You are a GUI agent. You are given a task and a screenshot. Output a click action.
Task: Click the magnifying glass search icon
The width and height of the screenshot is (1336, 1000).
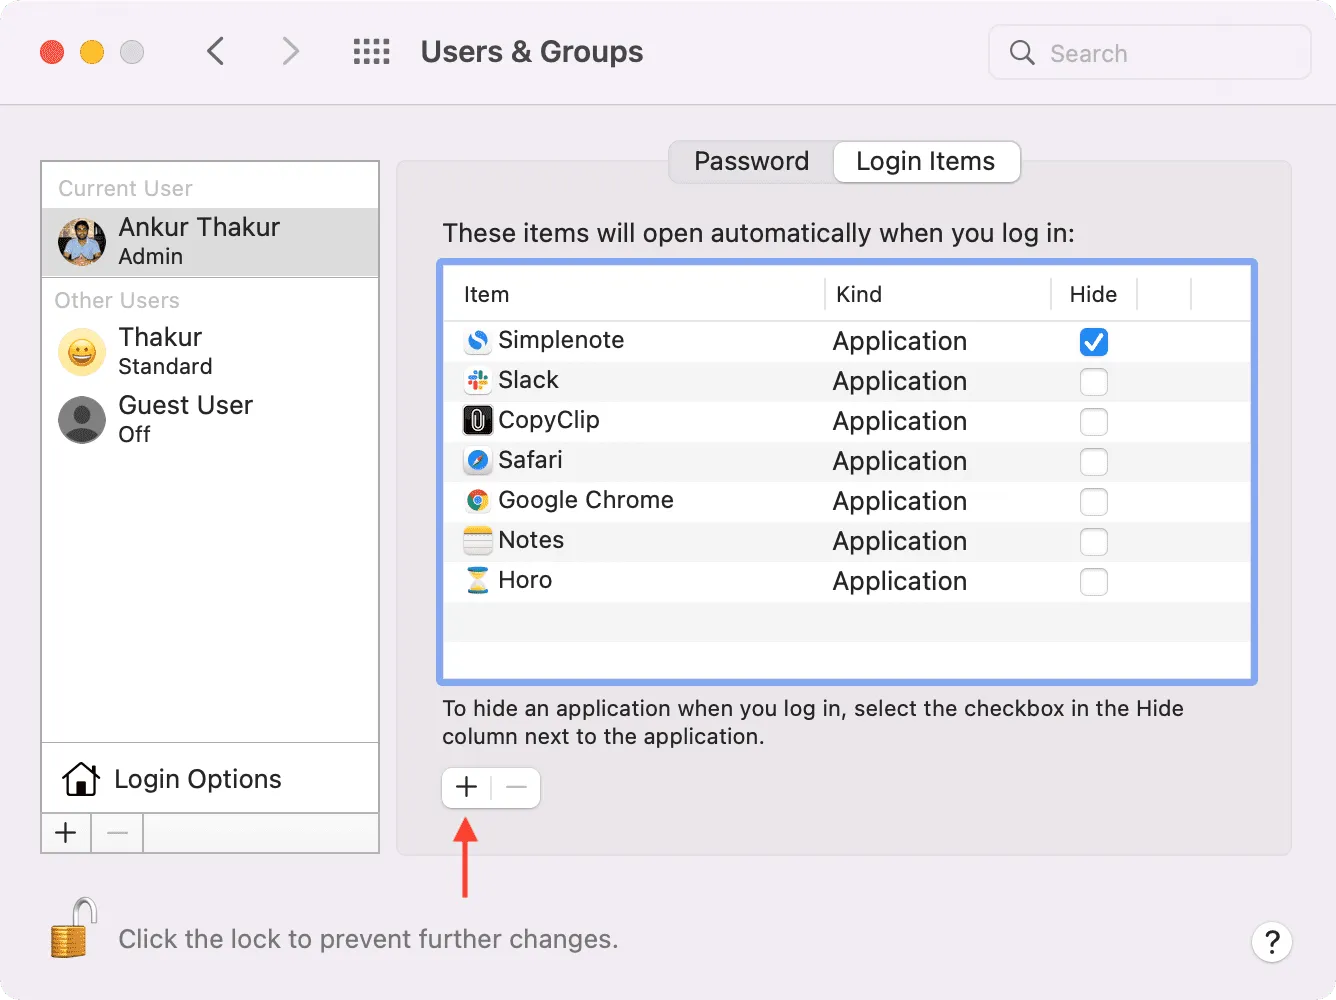click(1021, 52)
